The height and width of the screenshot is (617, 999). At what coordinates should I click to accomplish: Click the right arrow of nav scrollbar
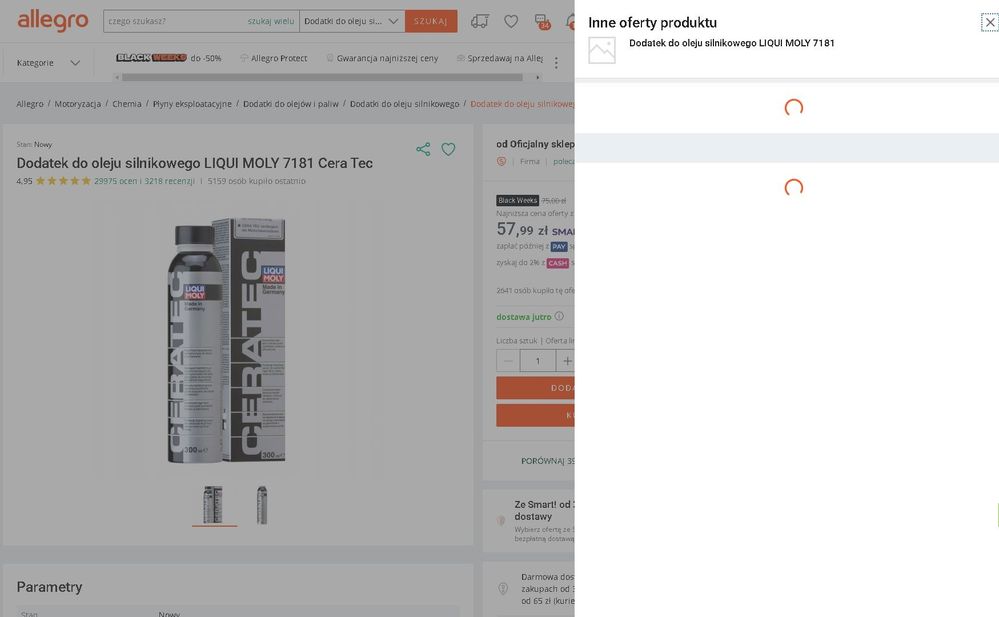(x=538, y=77)
